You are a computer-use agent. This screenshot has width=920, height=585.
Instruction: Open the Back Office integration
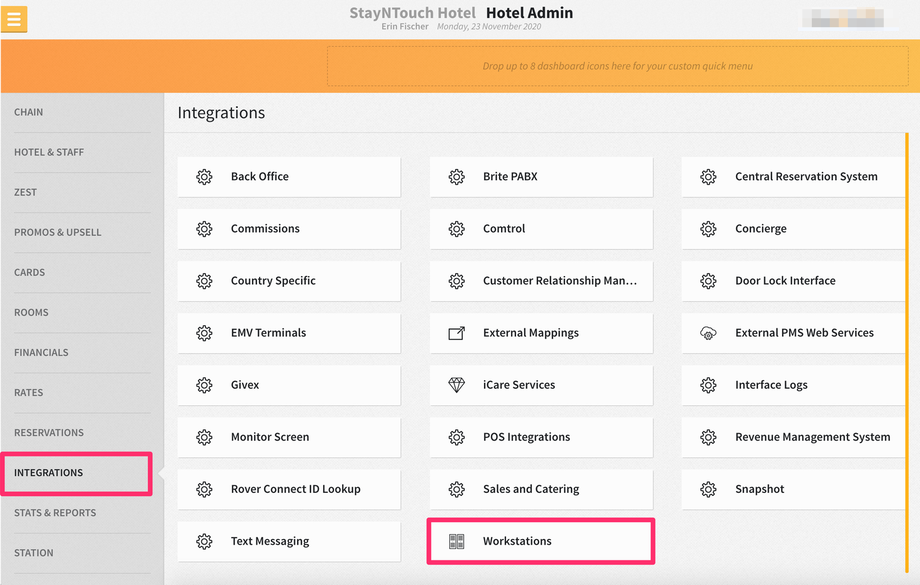click(289, 177)
